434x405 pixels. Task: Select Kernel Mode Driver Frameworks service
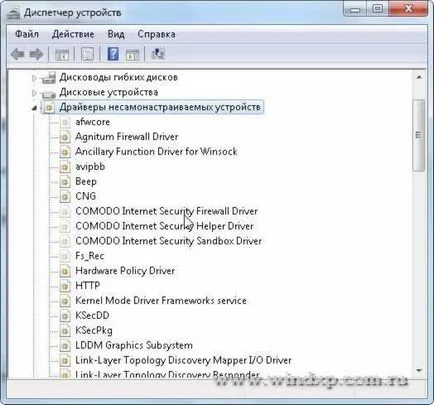coord(161,300)
